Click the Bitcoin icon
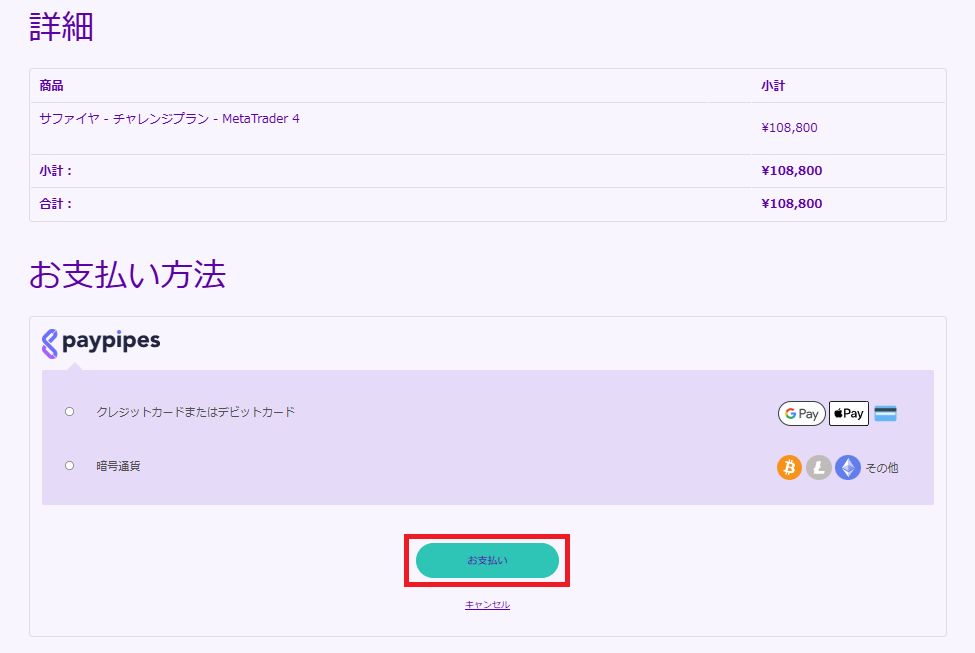Image resolution: width=975 pixels, height=653 pixels. (x=789, y=467)
